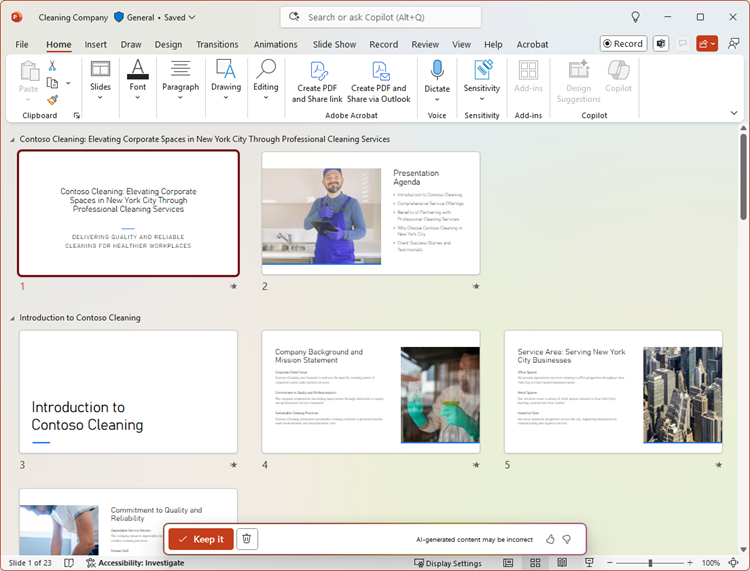The height and width of the screenshot is (571, 750).
Task: Give thumbs down feedback on AI content
Action: (x=567, y=539)
